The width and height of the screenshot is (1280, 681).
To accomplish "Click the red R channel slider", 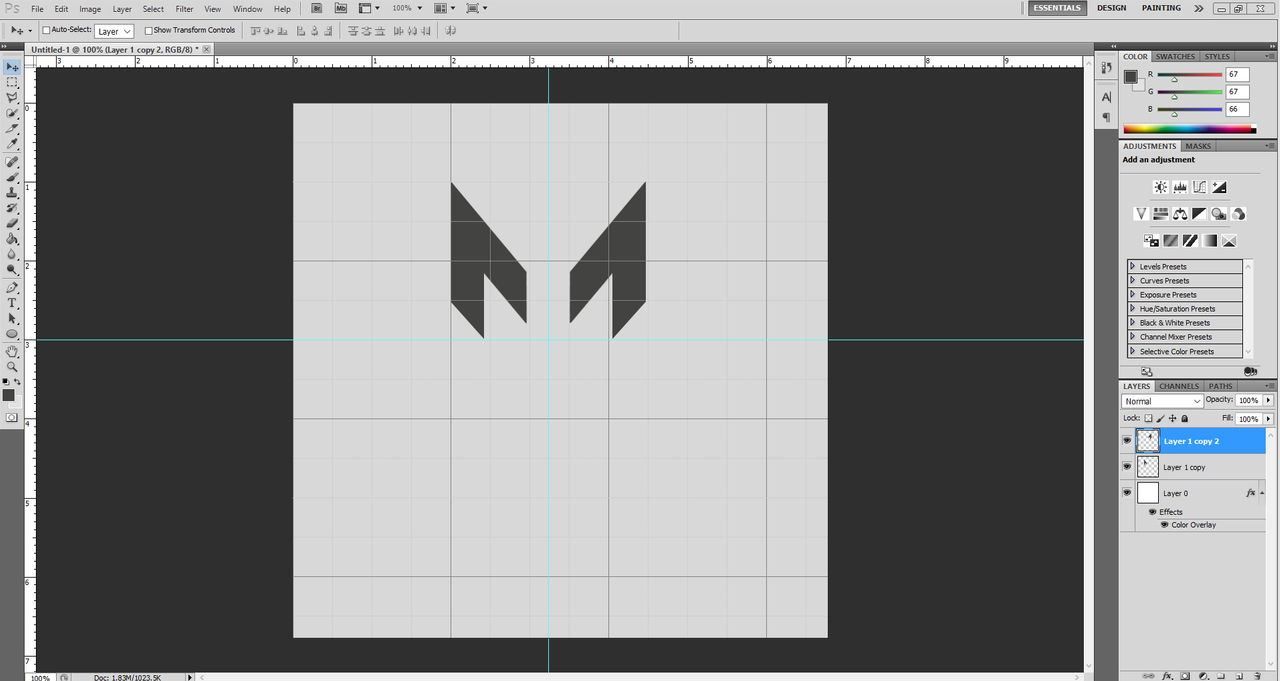I will click(x=1190, y=76).
